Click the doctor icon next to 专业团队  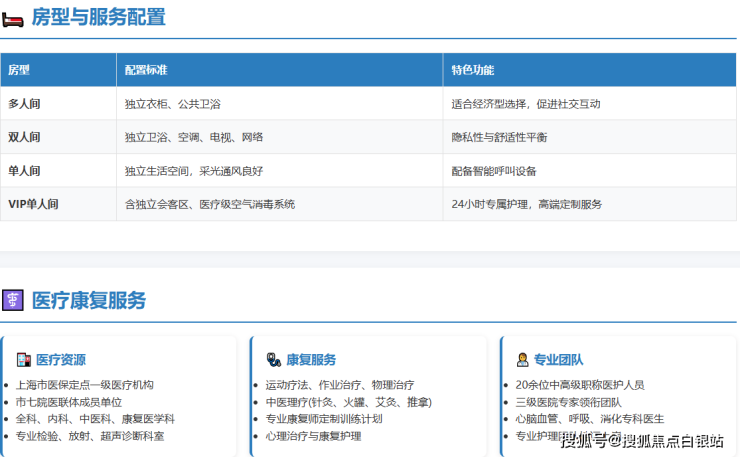point(522,360)
